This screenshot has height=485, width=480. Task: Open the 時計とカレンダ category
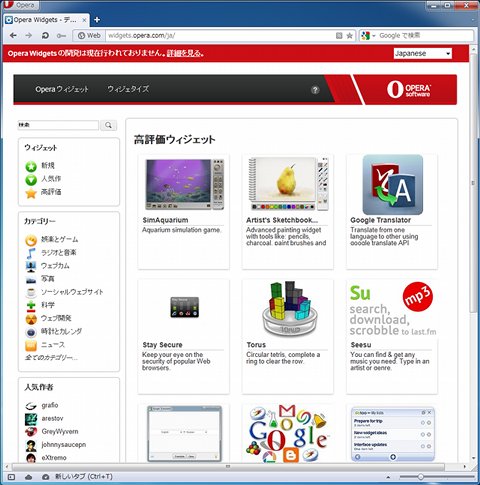[x=61, y=331]
